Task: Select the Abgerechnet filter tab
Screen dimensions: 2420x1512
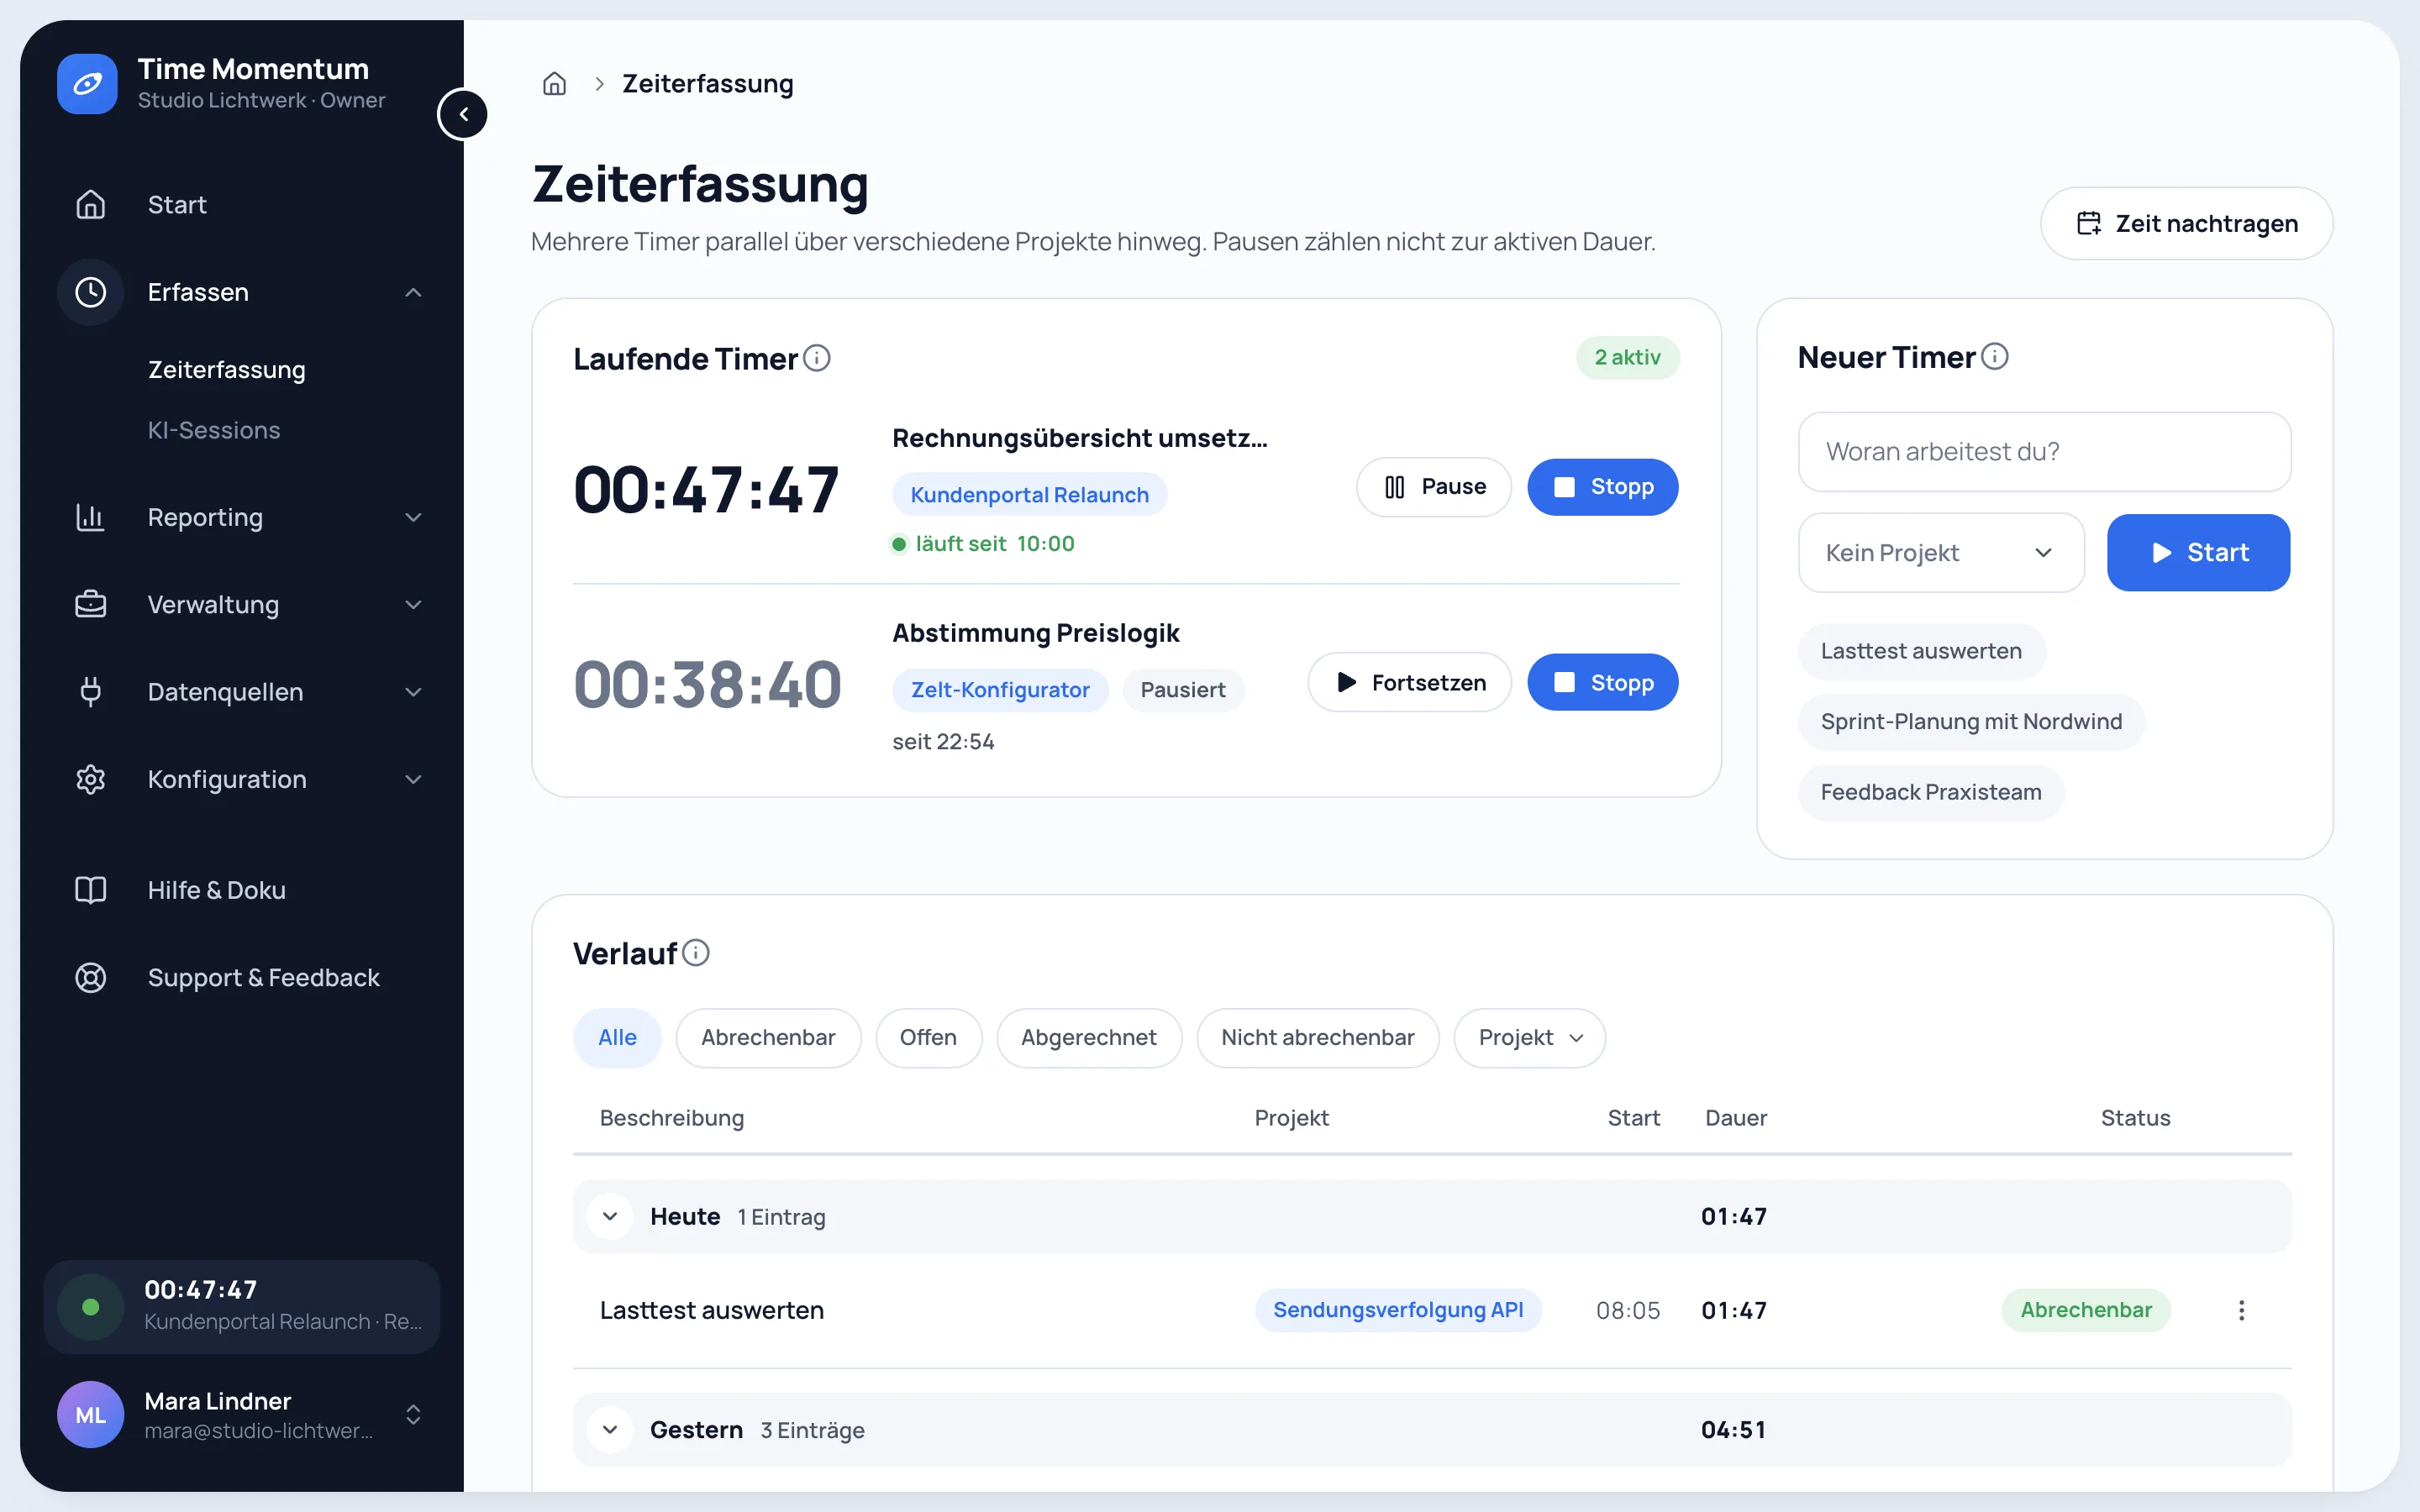Action: click(x=1089, y=1037)
